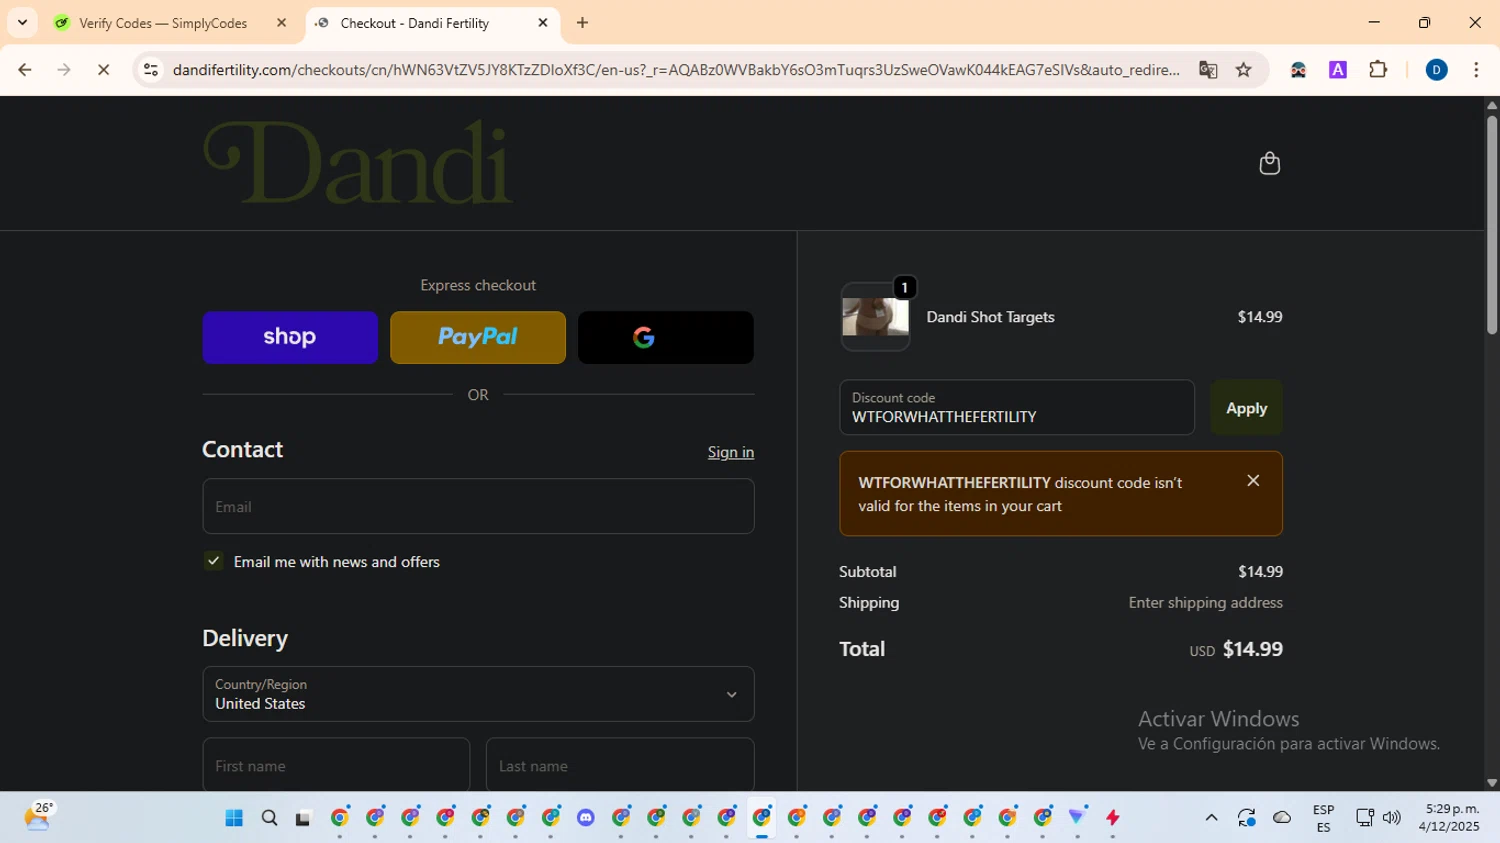
Task: Click the Express checkout label
Action: [x=478, y=285]
